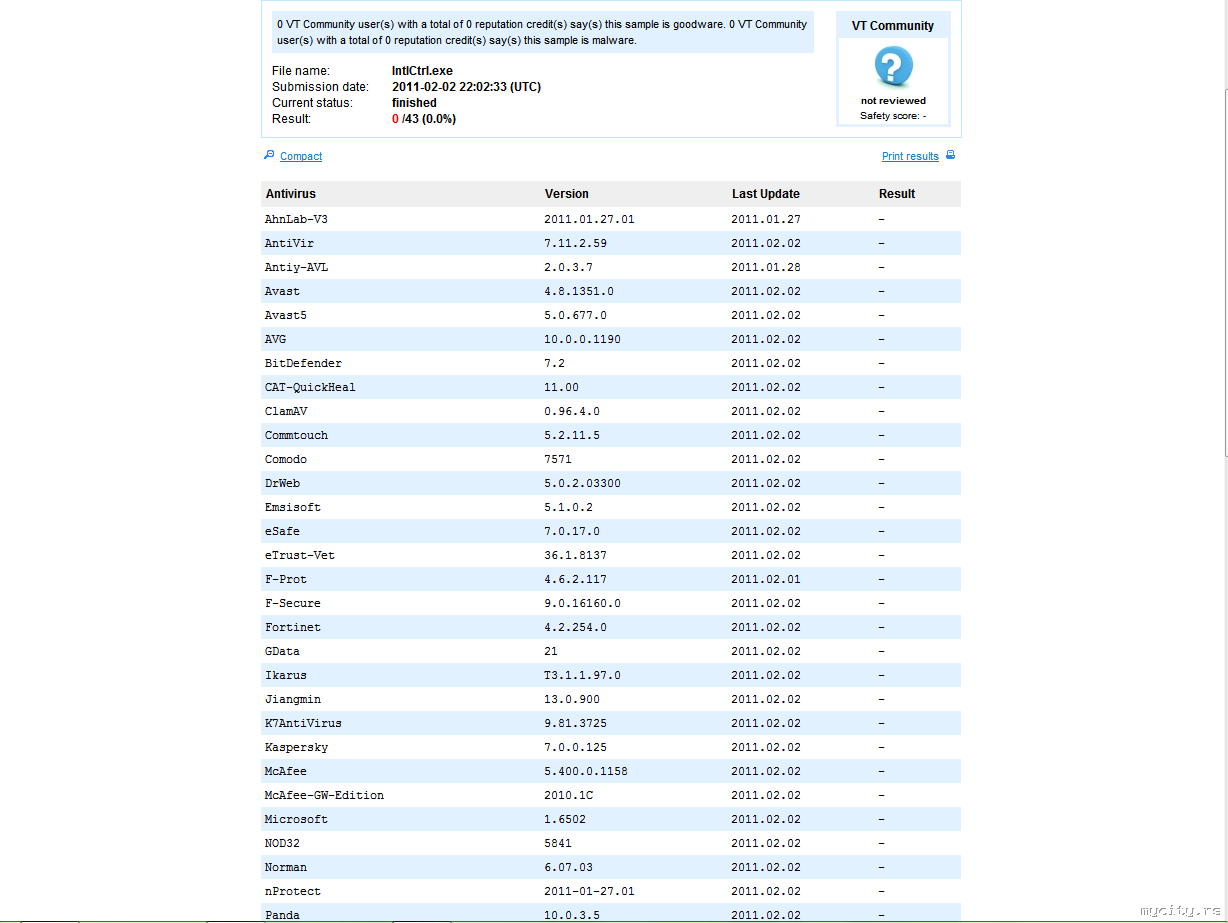
Task: Select the BitDefender row name
Action: (x=303, y=363)
